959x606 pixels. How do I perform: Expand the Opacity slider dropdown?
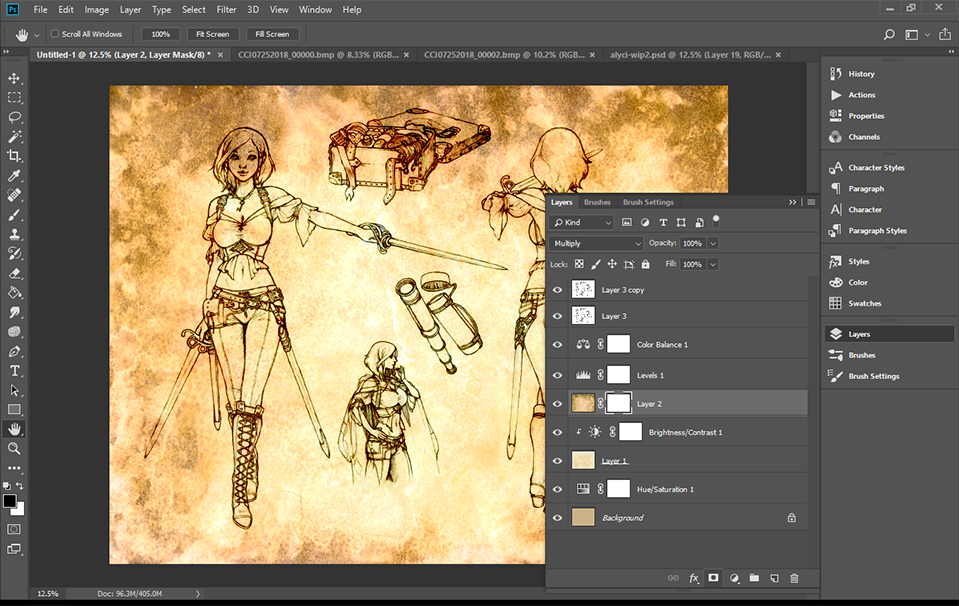pyautogui.click(x=713, y=243)
